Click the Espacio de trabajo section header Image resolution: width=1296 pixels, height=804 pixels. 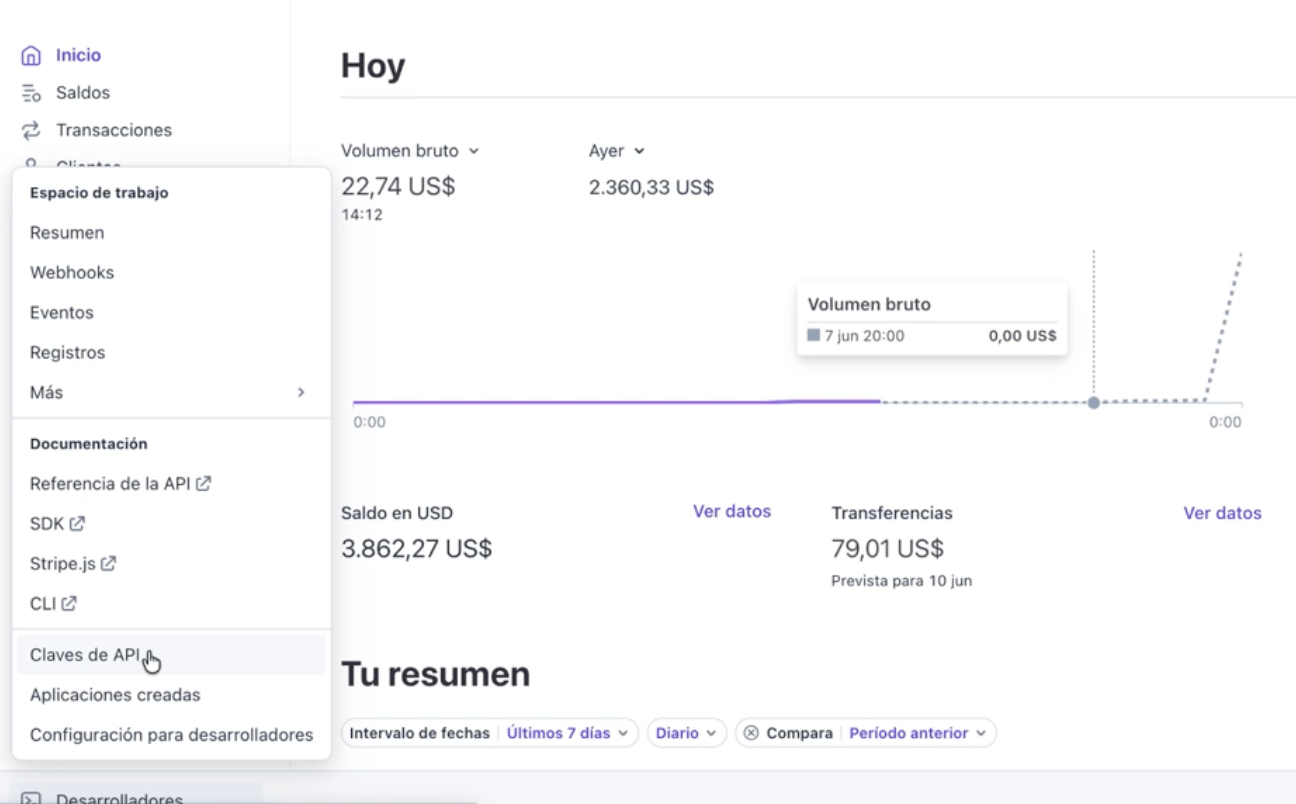(99, 193)
